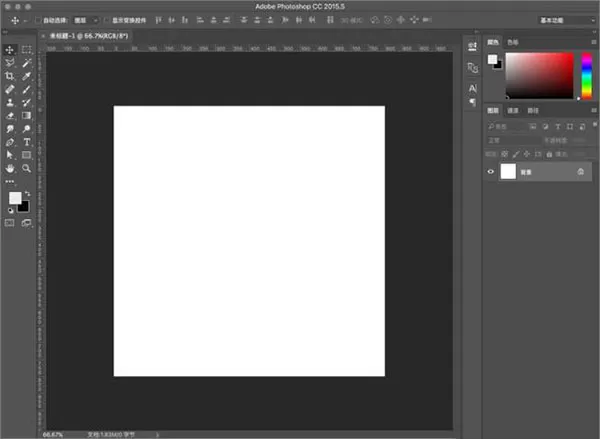Switch to the 路径 paths tab
600x439 pixels.
click(533, 111)
